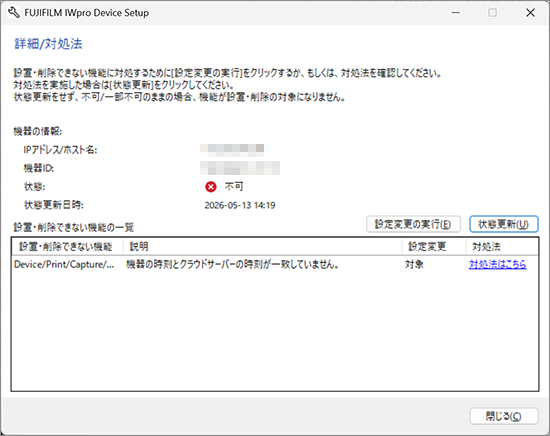Click the clock mismatch description cell

point(233,264)
